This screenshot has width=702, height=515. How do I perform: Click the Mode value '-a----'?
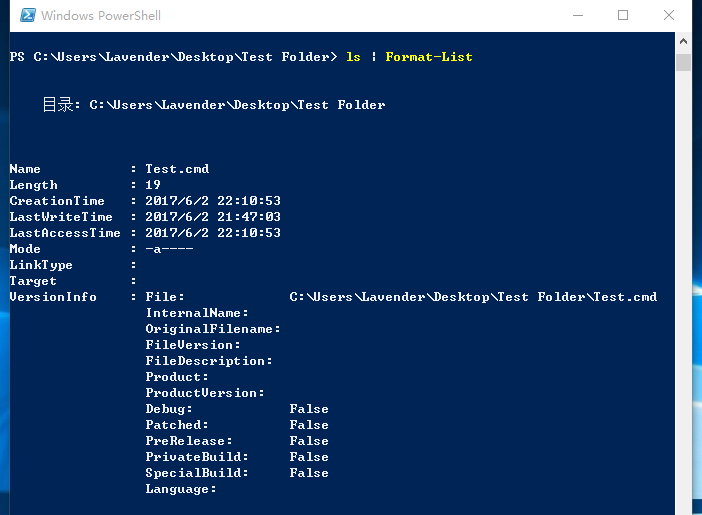click(169, 249)
